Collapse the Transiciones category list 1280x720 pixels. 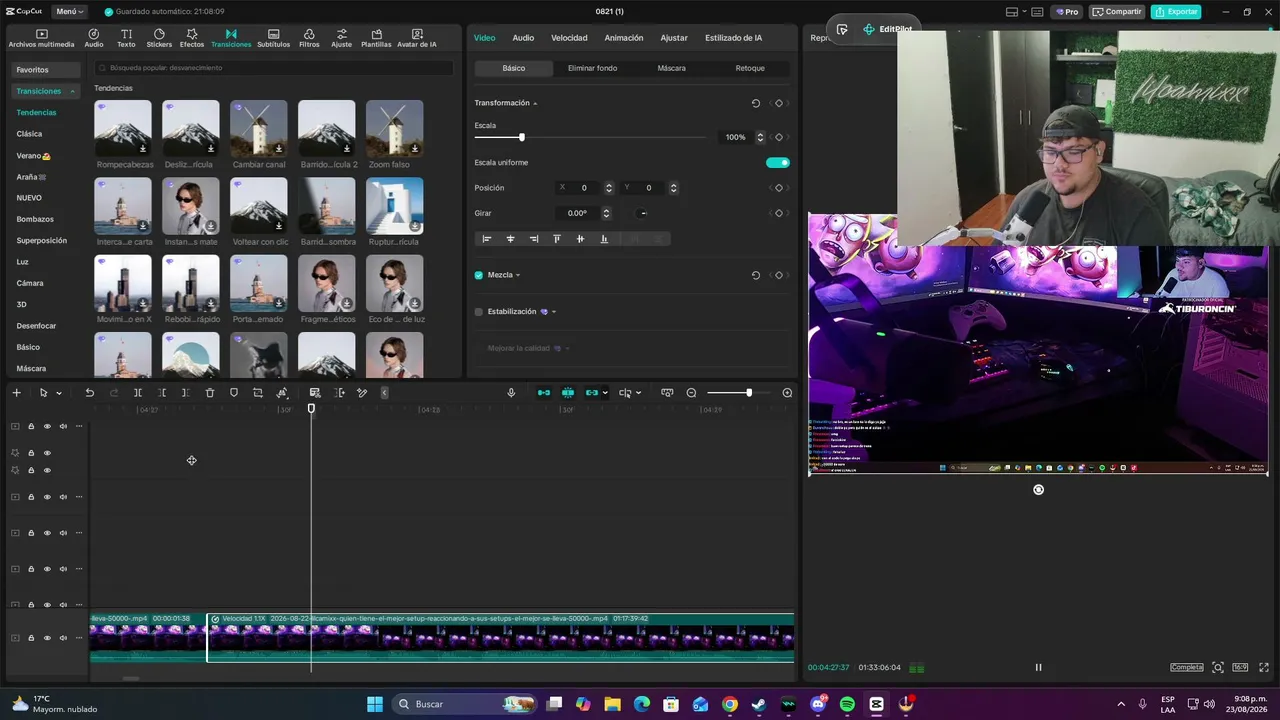coord(72,91)
